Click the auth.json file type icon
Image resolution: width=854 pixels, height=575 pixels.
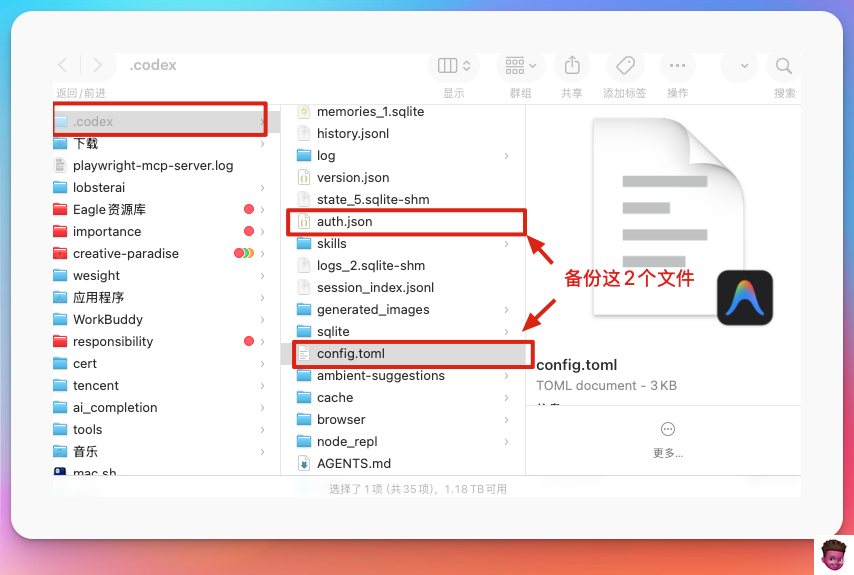304,222
